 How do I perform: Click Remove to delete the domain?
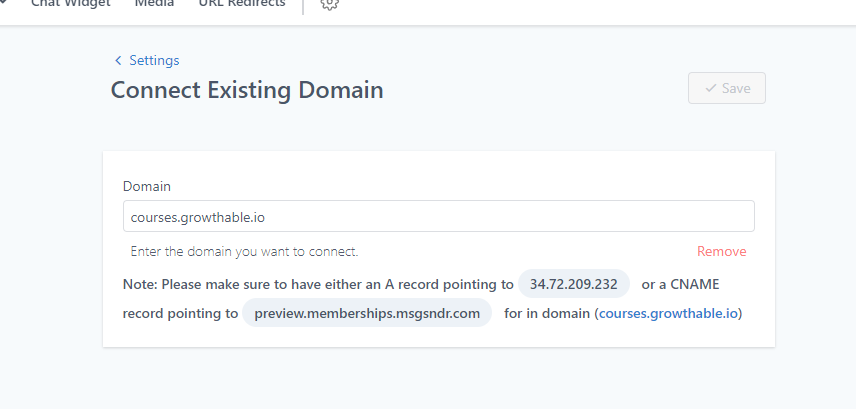coord(721,251)
